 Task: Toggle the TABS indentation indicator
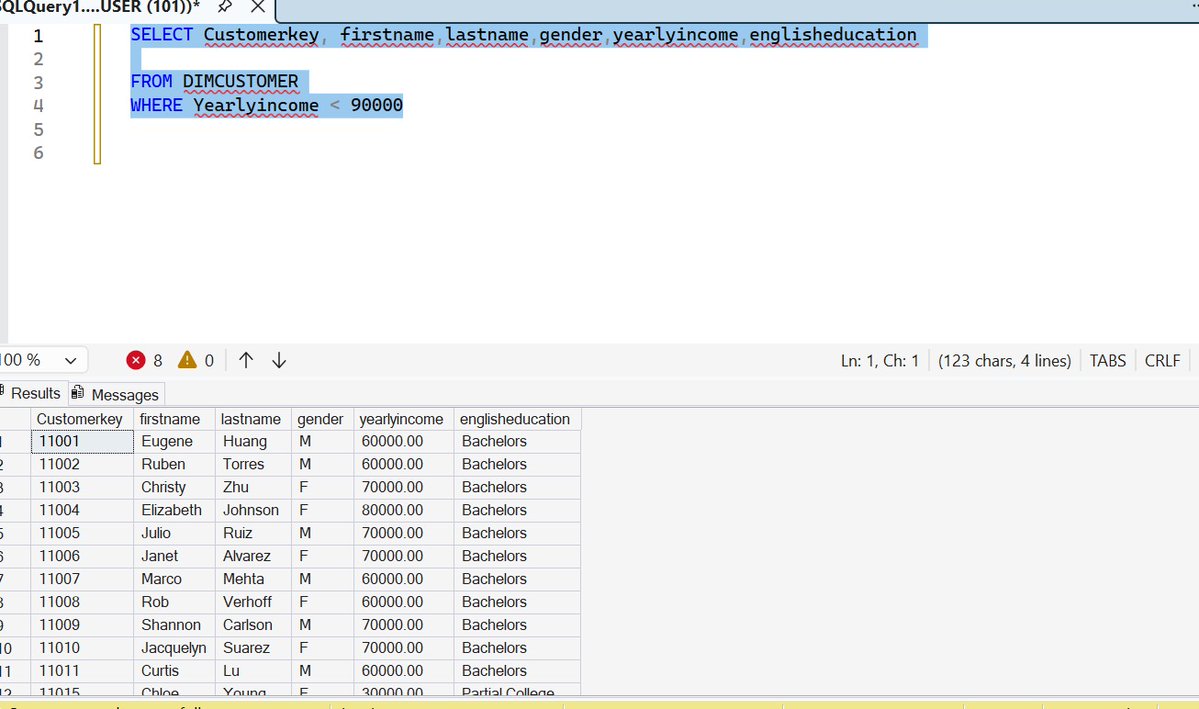point(1107,360)
